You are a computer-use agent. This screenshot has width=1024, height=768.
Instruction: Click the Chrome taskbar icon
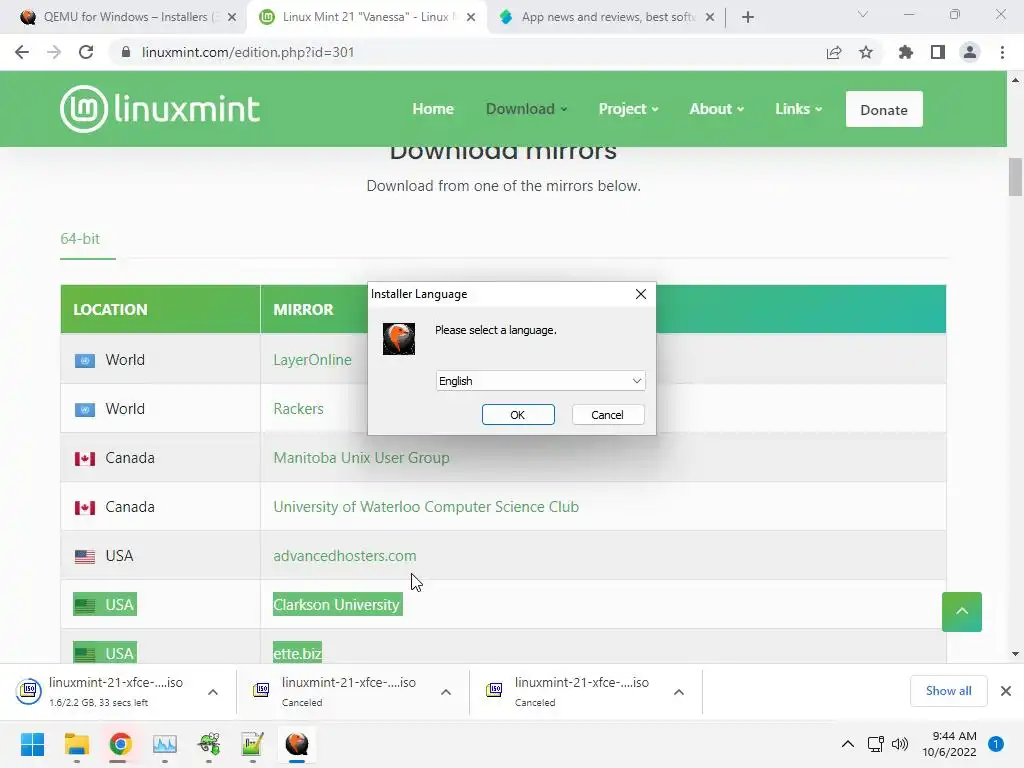[120, 744]
